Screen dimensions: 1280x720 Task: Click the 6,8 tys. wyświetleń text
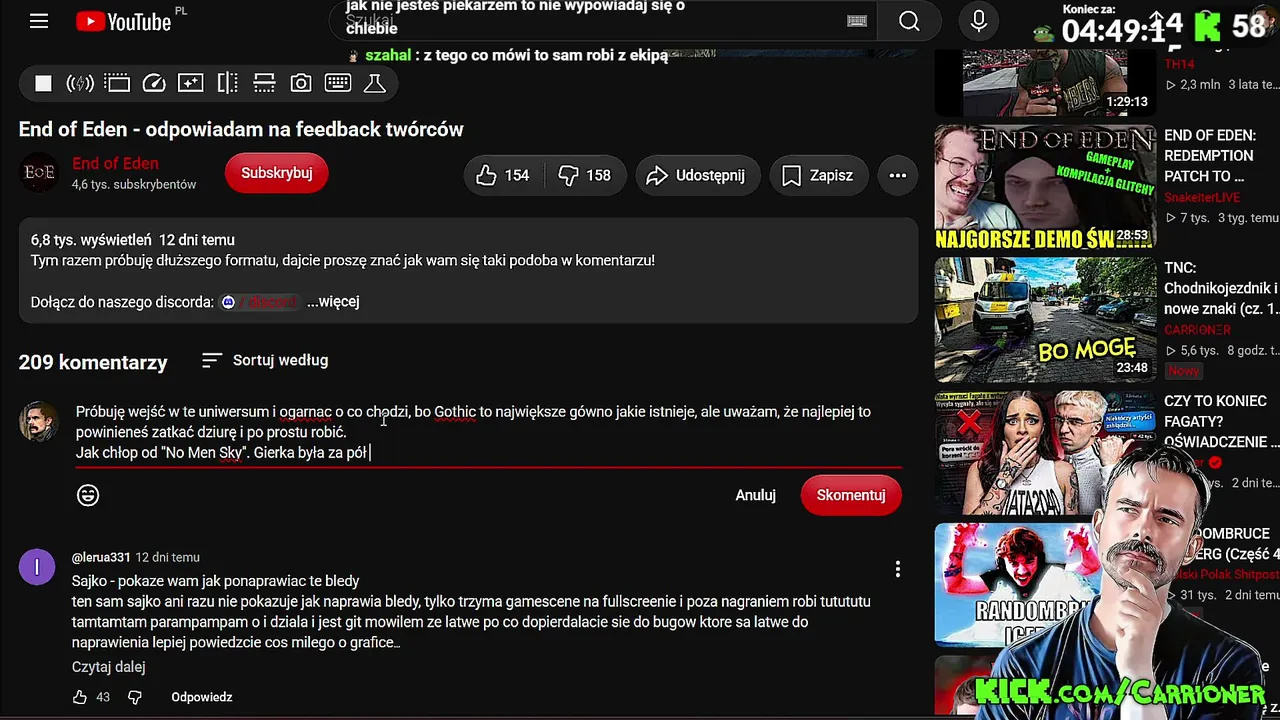click(x=91, y=240)
